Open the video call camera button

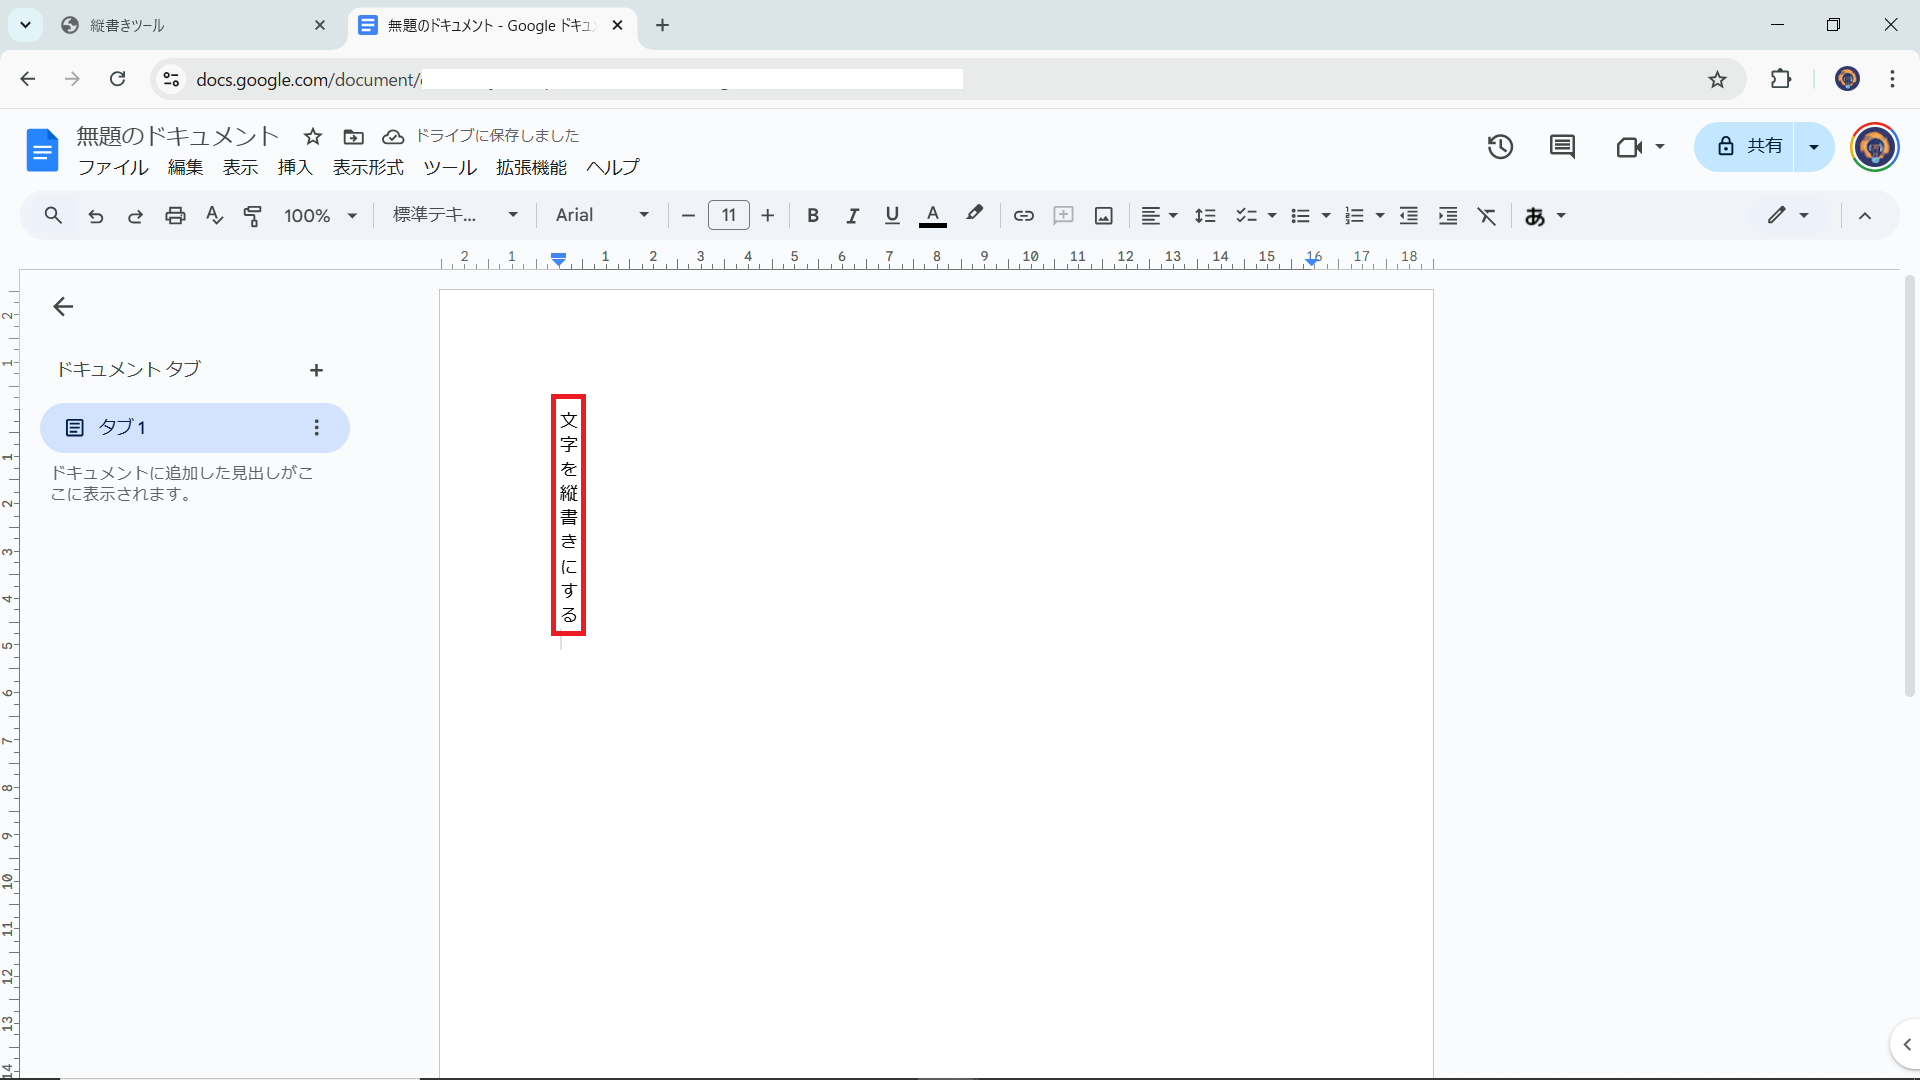(x=1640, y=147)
